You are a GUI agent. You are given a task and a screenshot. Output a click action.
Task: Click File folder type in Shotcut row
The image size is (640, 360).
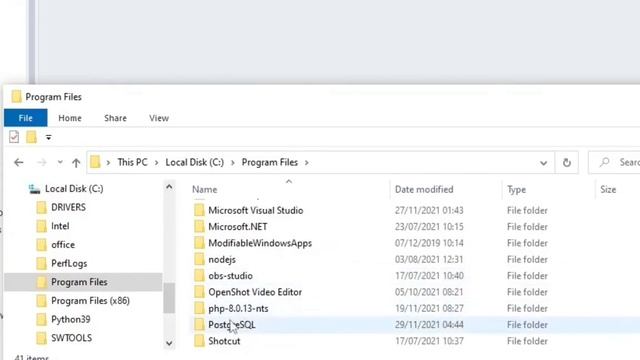[x=527, y=341]
